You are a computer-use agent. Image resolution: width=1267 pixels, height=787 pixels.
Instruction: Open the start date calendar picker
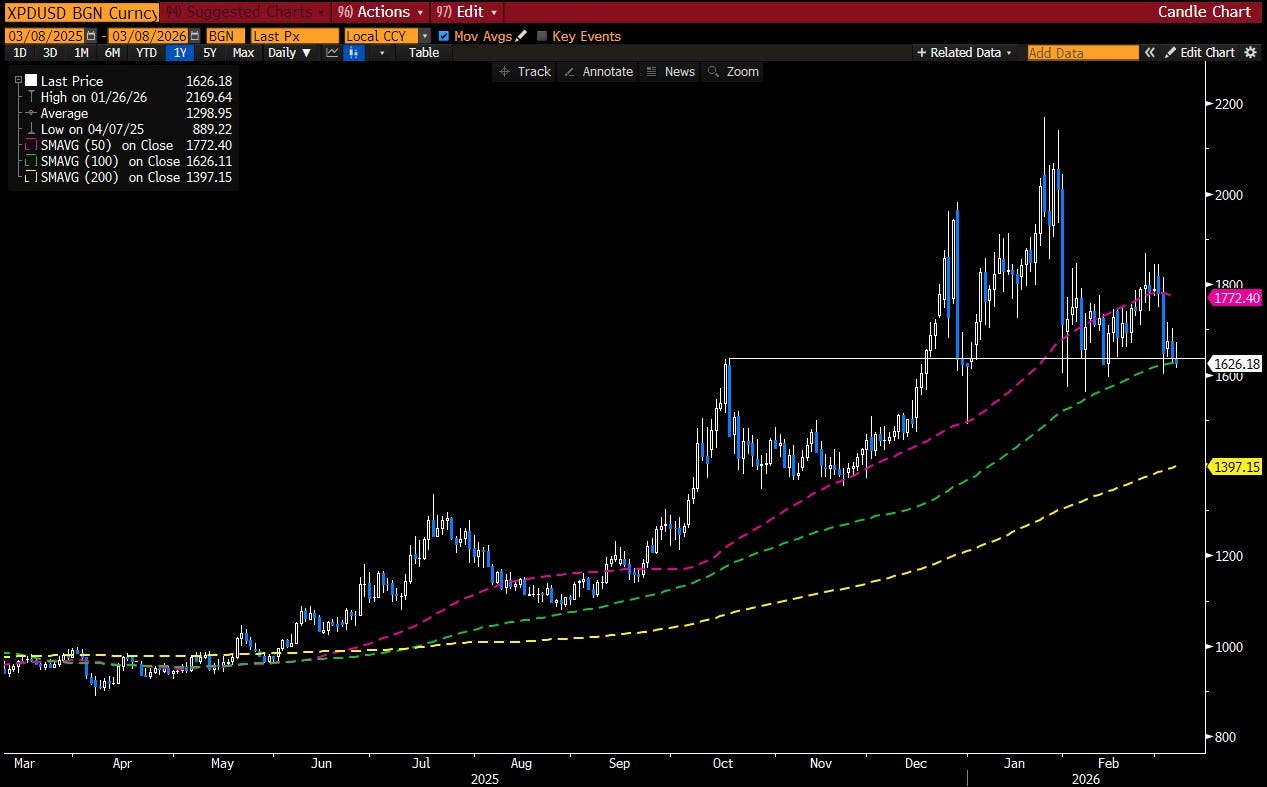coord(91,36)
